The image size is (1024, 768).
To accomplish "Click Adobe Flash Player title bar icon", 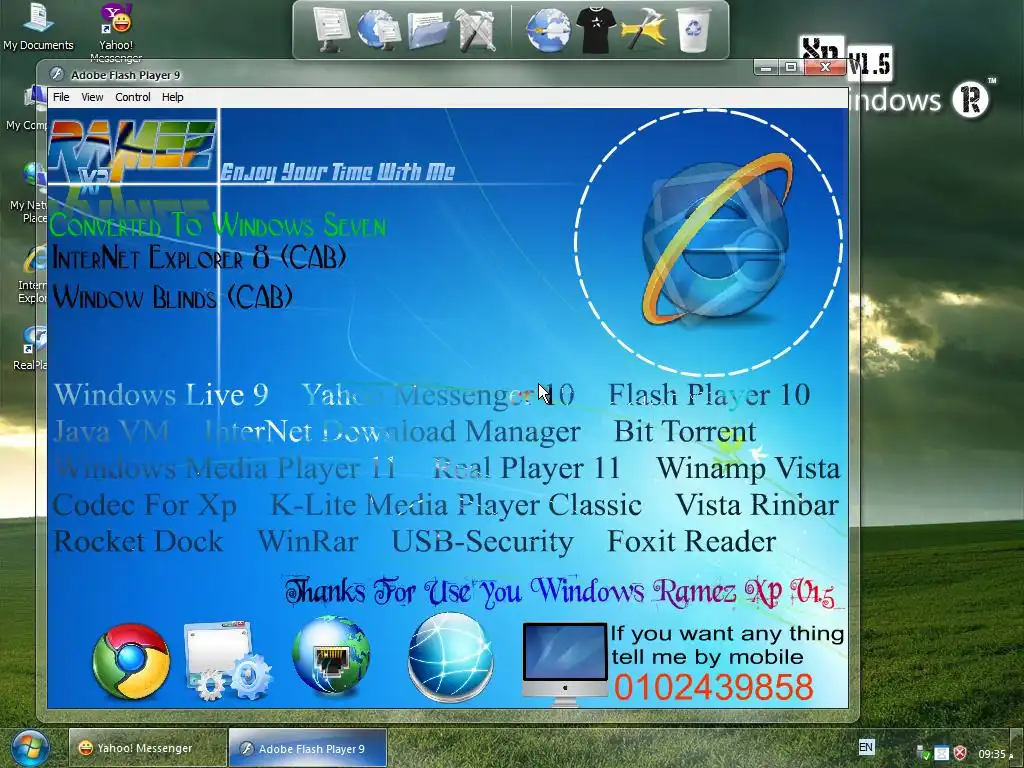I will coord(57,74).
